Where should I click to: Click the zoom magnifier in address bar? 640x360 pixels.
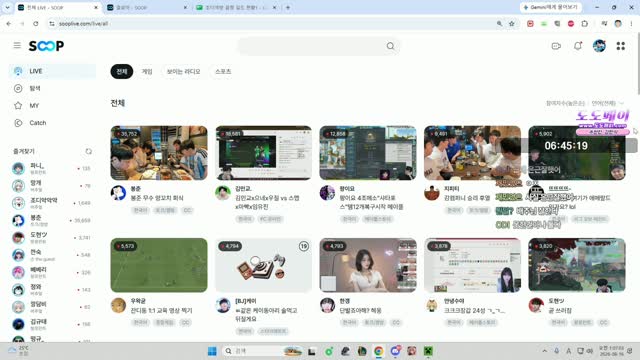point(499,24)
